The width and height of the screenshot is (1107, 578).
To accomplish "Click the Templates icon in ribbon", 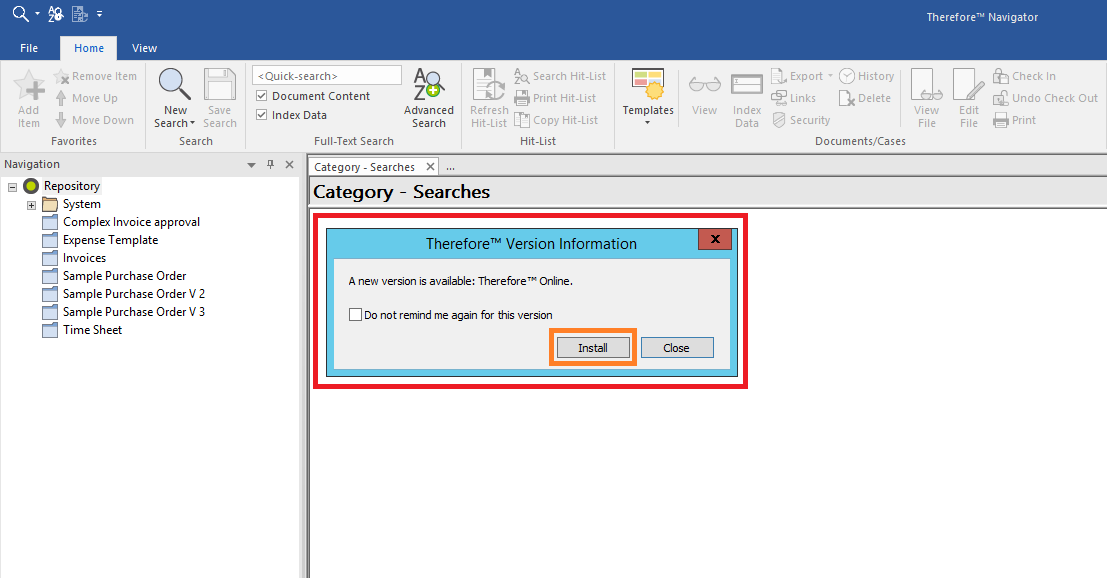I will click(648, 84).
